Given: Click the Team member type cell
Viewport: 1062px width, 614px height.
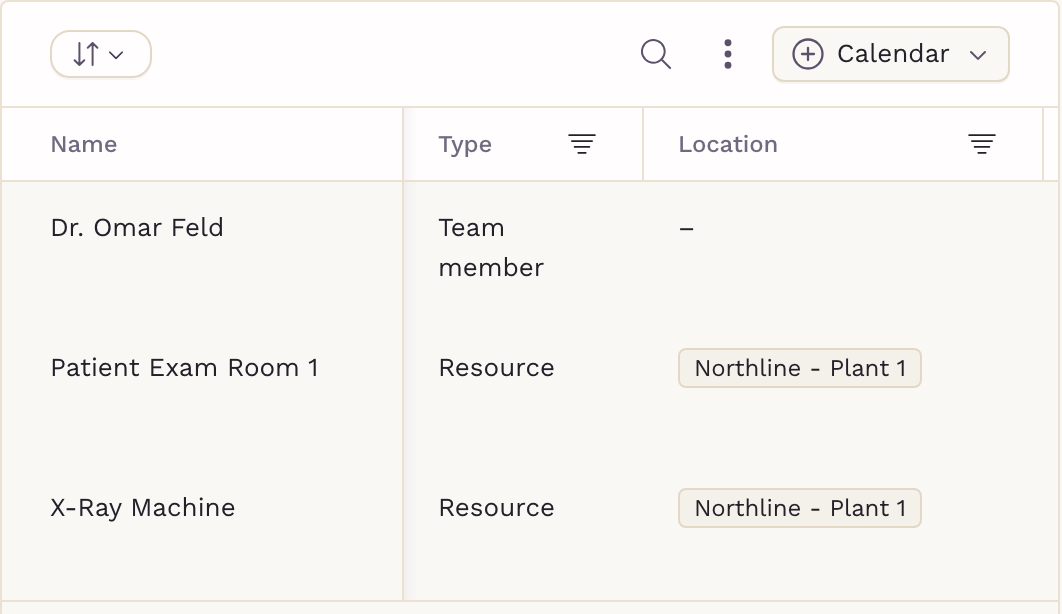Looking at the screenshot, I should [x=491, y=248].
